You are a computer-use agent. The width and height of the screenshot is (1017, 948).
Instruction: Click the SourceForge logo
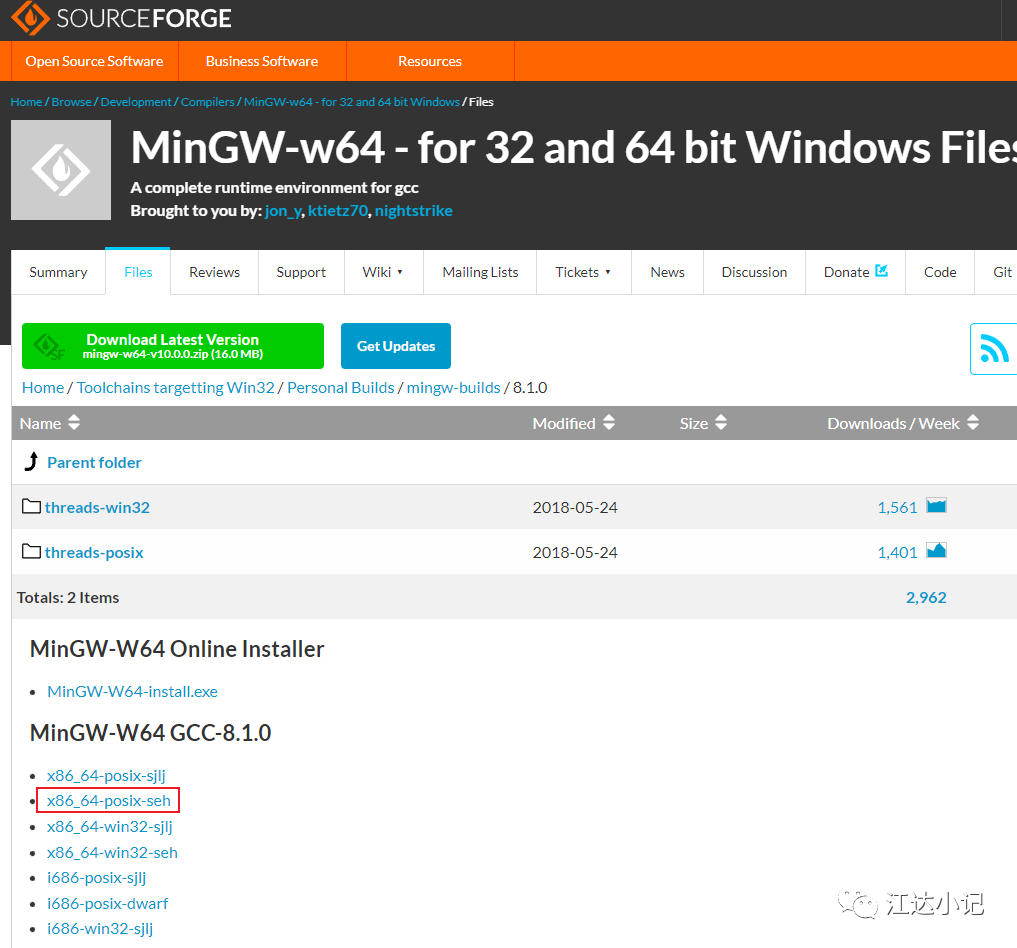coord(121,18)
